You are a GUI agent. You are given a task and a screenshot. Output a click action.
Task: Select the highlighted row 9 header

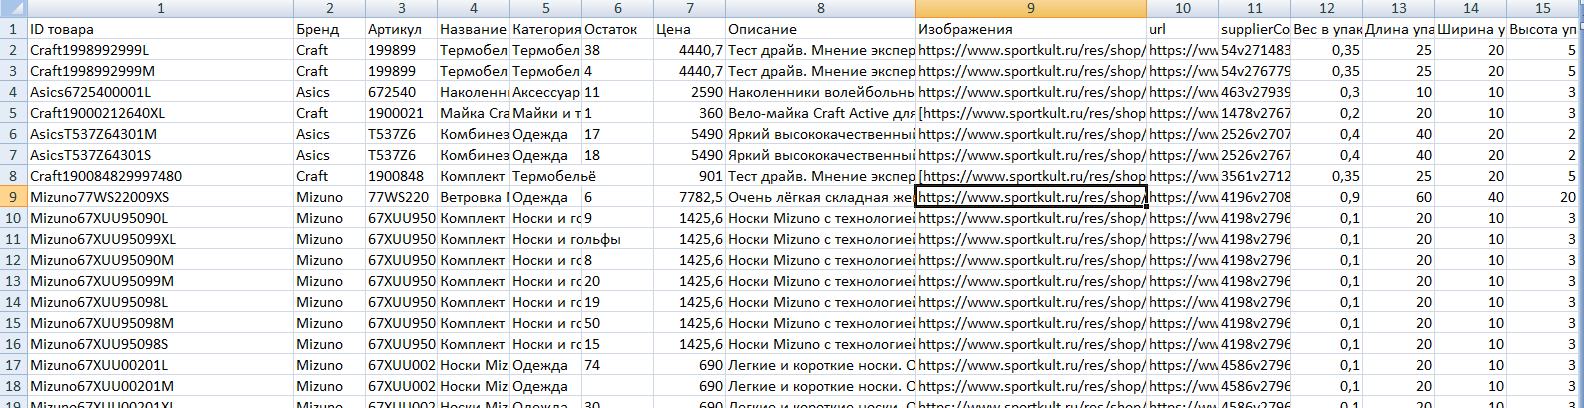pyautogui.click(x=13, y=197)
